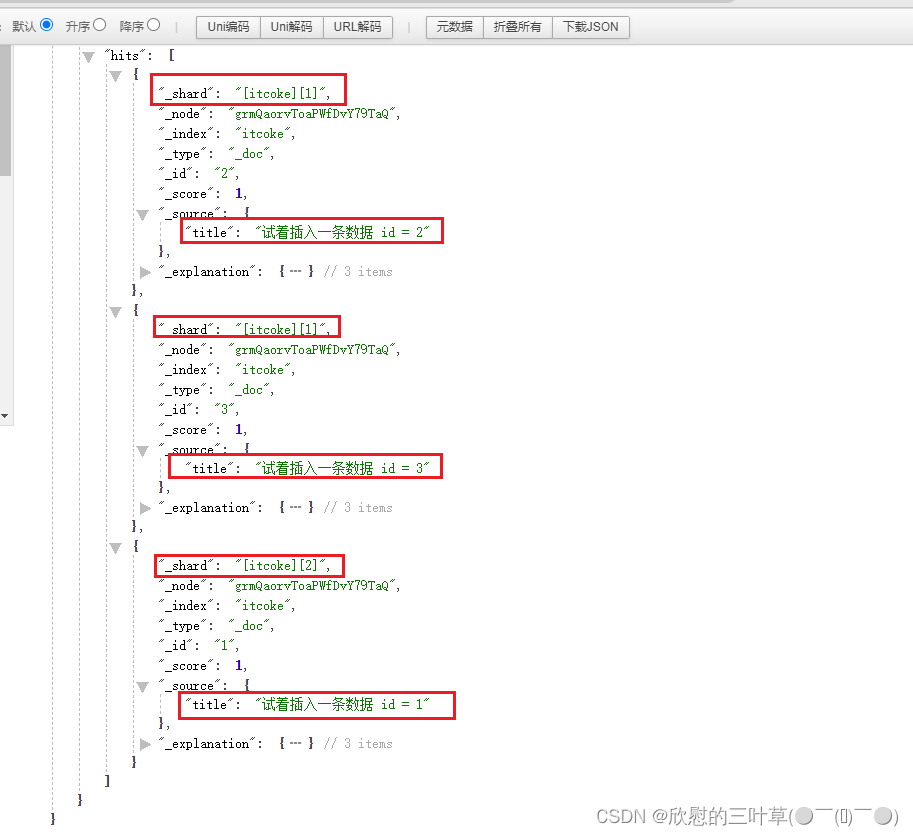Click the _node value in the id 1 hit
The width and height of the screenshot is (913, 836).
tap(312, 586)
